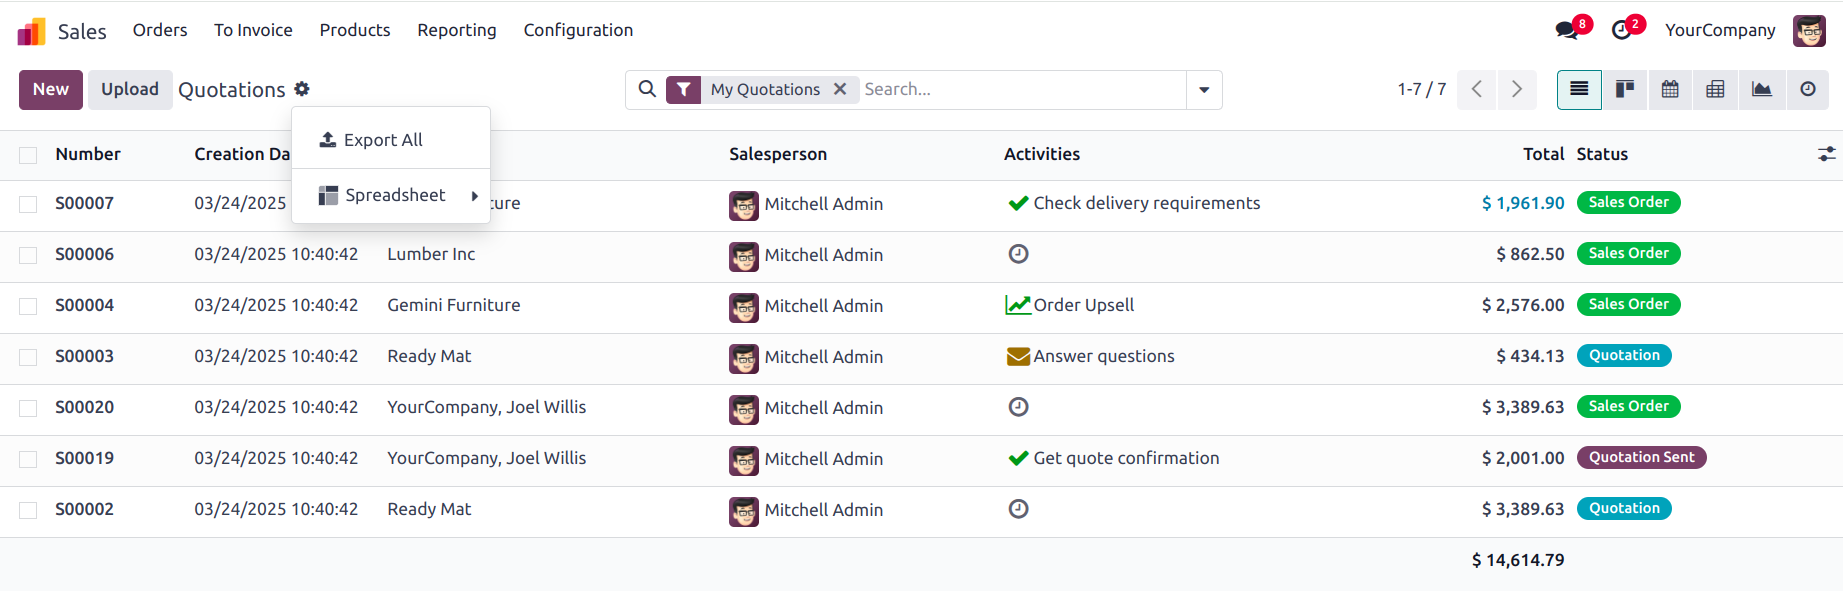Click the Upload button
Screen dimensions: 1843x591
130,90
